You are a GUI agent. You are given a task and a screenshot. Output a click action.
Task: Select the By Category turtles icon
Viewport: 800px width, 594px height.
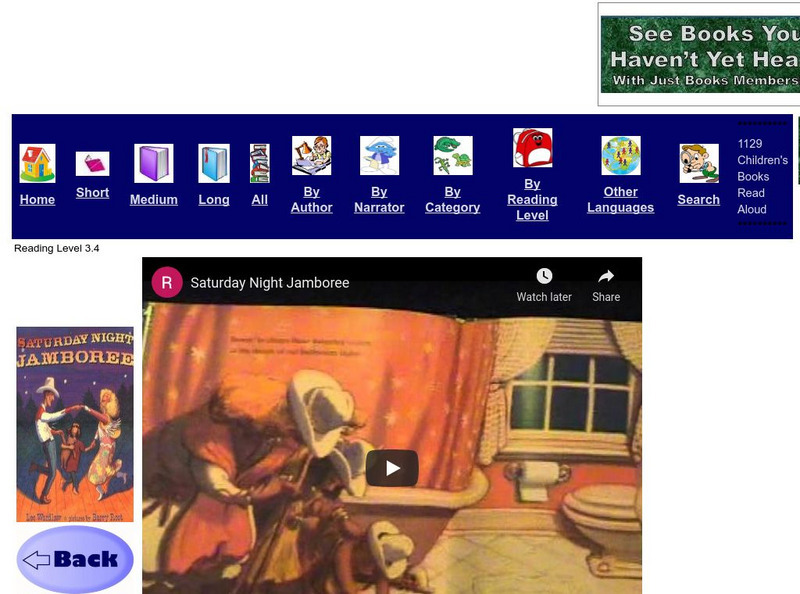point(452,154)
